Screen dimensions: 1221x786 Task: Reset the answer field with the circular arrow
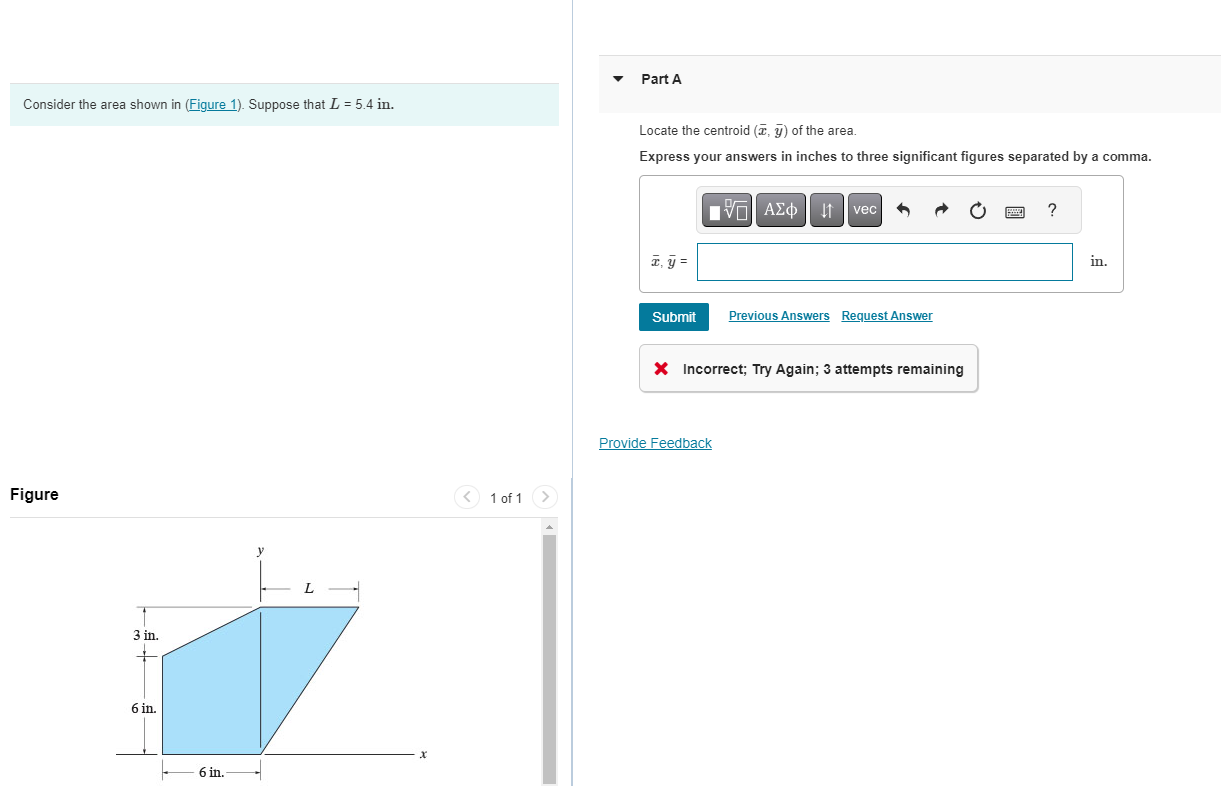pyautogui.click(x=977, y=210)
